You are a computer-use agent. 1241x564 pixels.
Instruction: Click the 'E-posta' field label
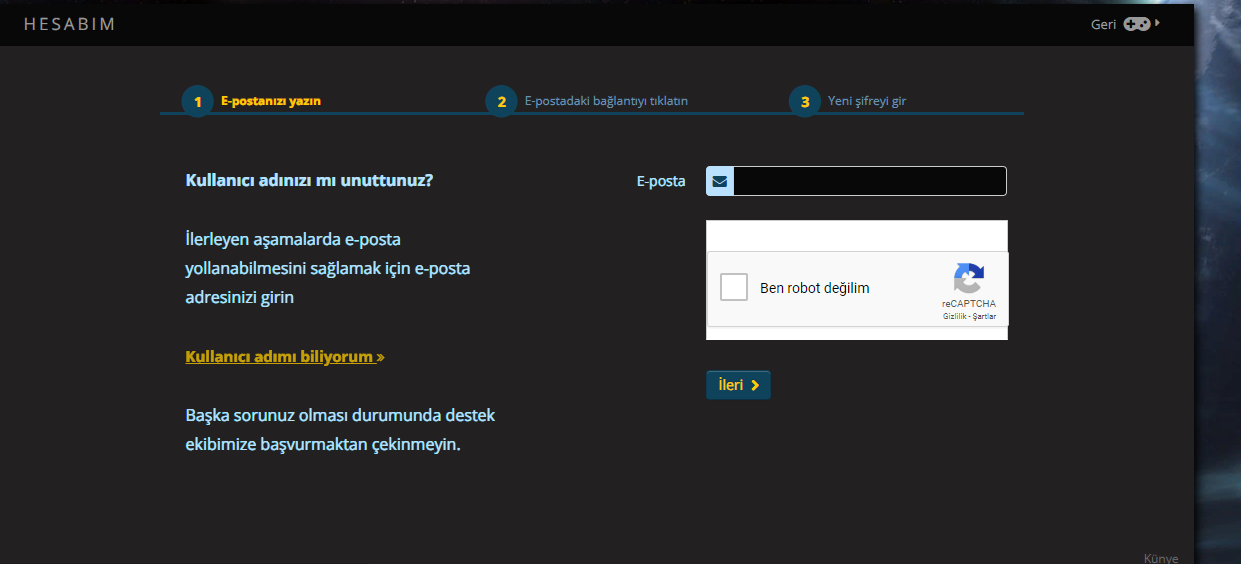[x=661, y=181]
